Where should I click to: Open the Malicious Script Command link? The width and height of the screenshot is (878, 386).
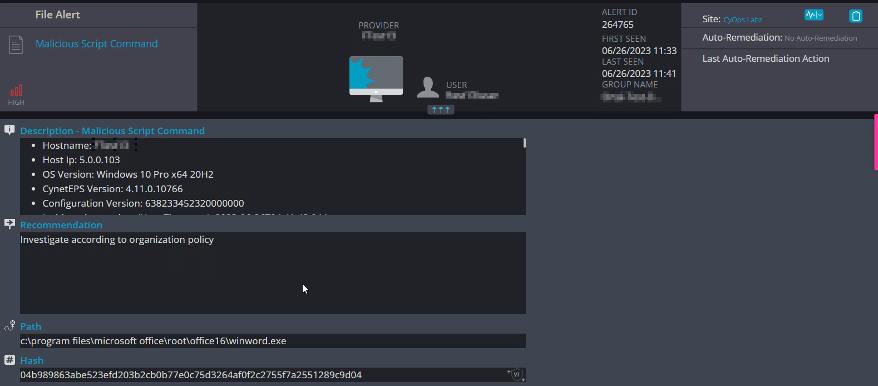96,44
